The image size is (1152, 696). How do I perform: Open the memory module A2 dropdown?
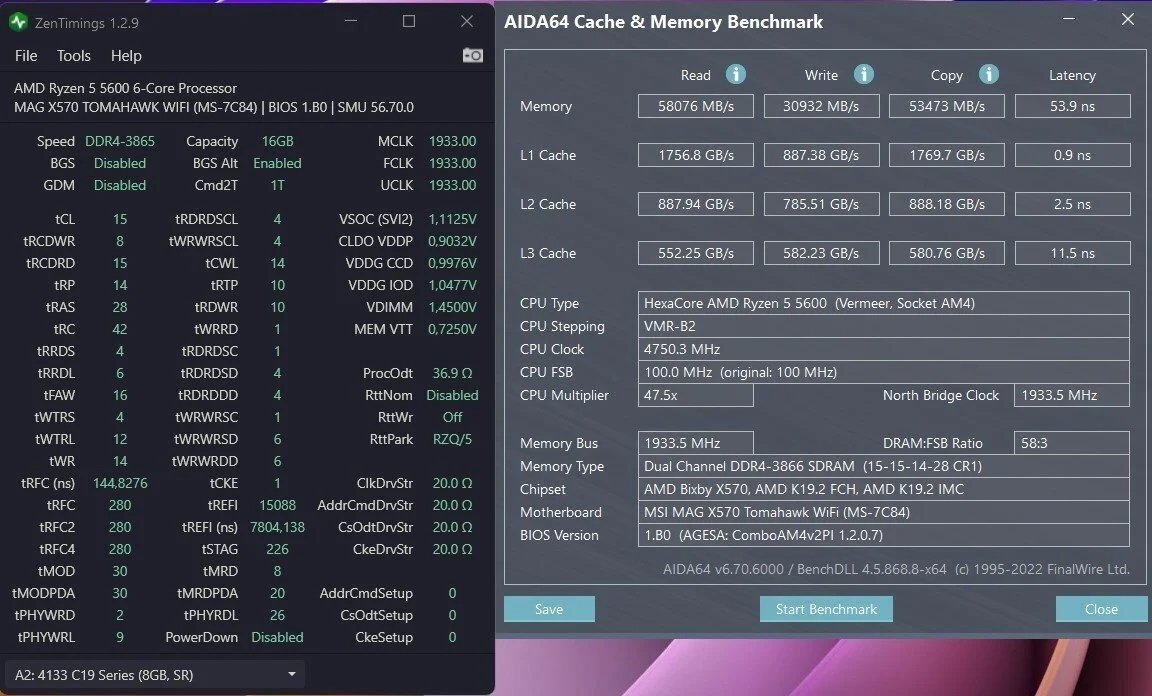(x=154, y=674)
